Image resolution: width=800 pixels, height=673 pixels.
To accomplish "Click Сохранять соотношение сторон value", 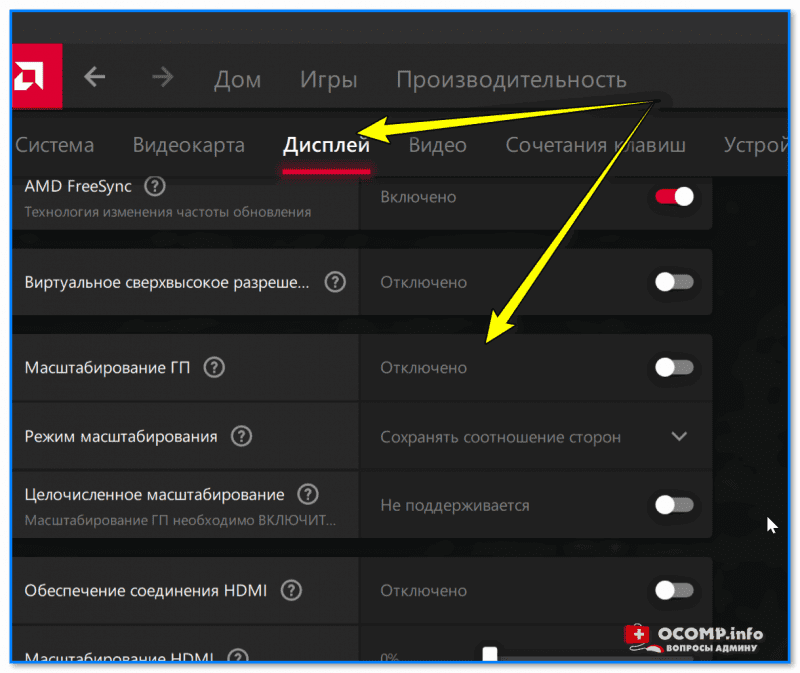I will tap(501, 437).
